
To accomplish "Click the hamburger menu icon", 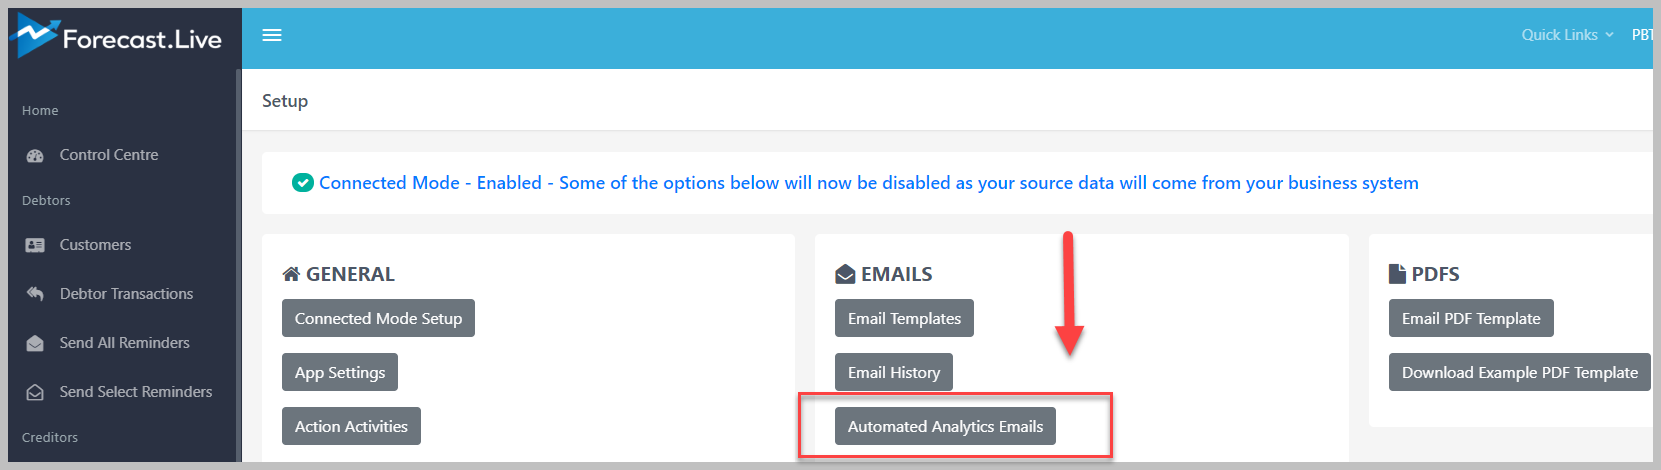I will click(272, 35).
